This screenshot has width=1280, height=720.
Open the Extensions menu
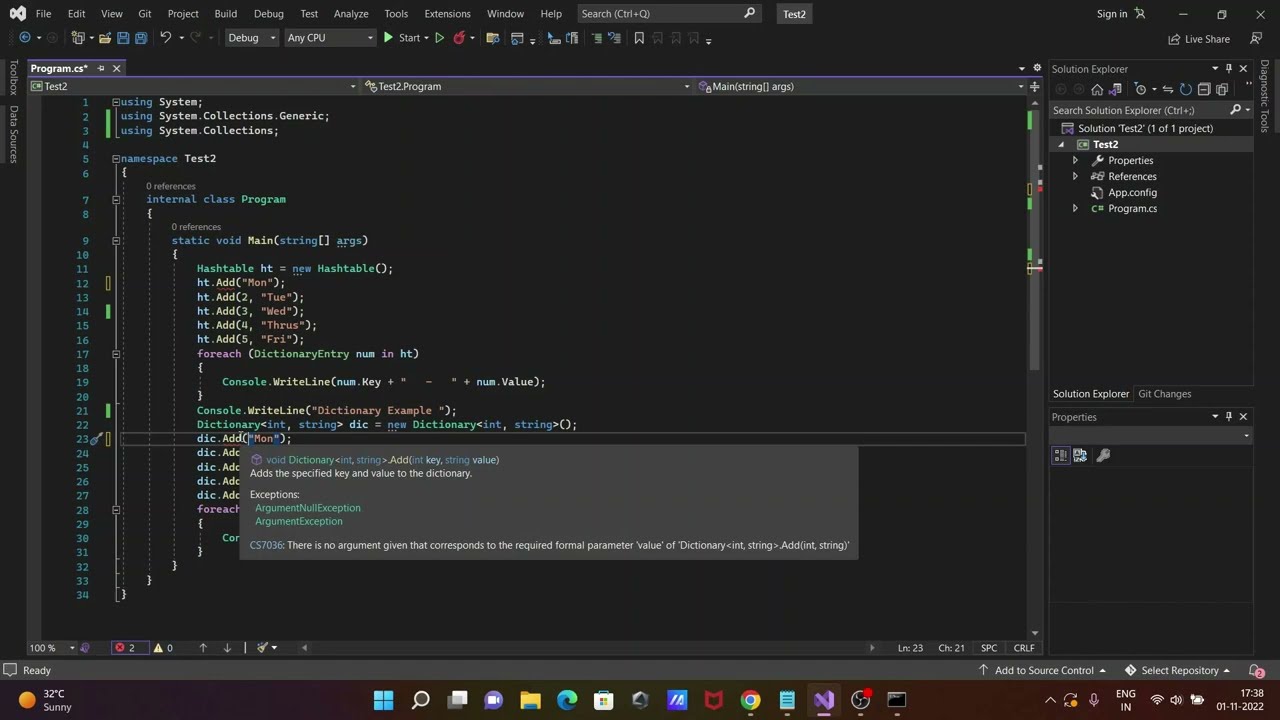coord(447,14)
